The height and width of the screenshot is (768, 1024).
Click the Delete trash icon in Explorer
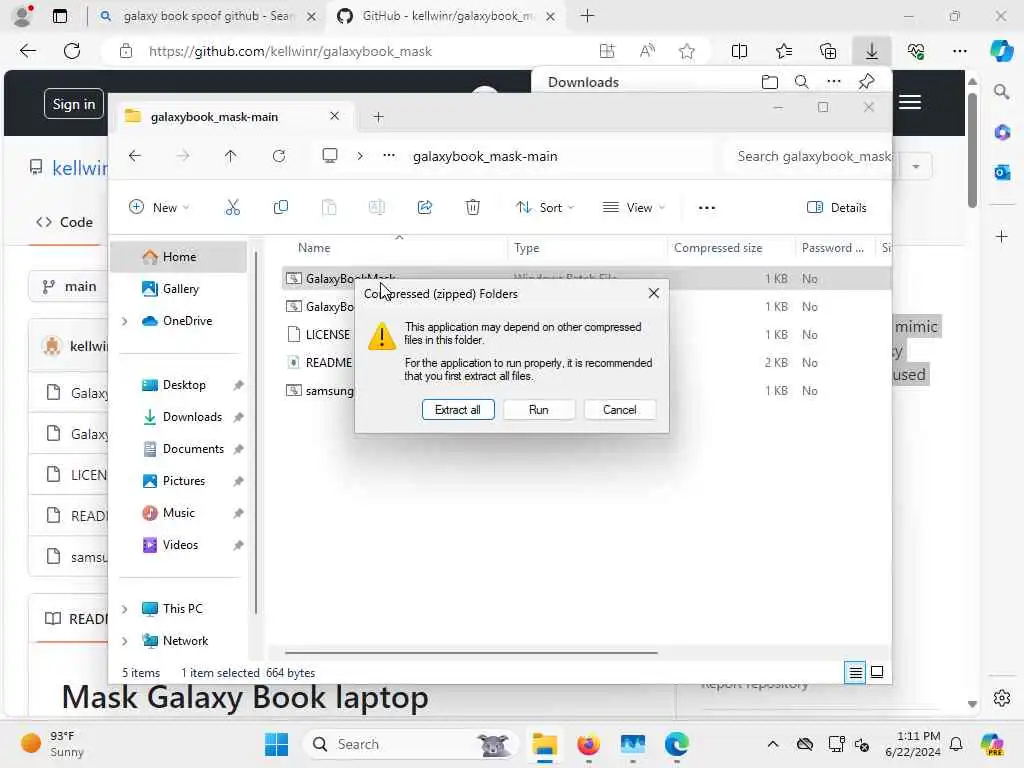coord(473,208)
